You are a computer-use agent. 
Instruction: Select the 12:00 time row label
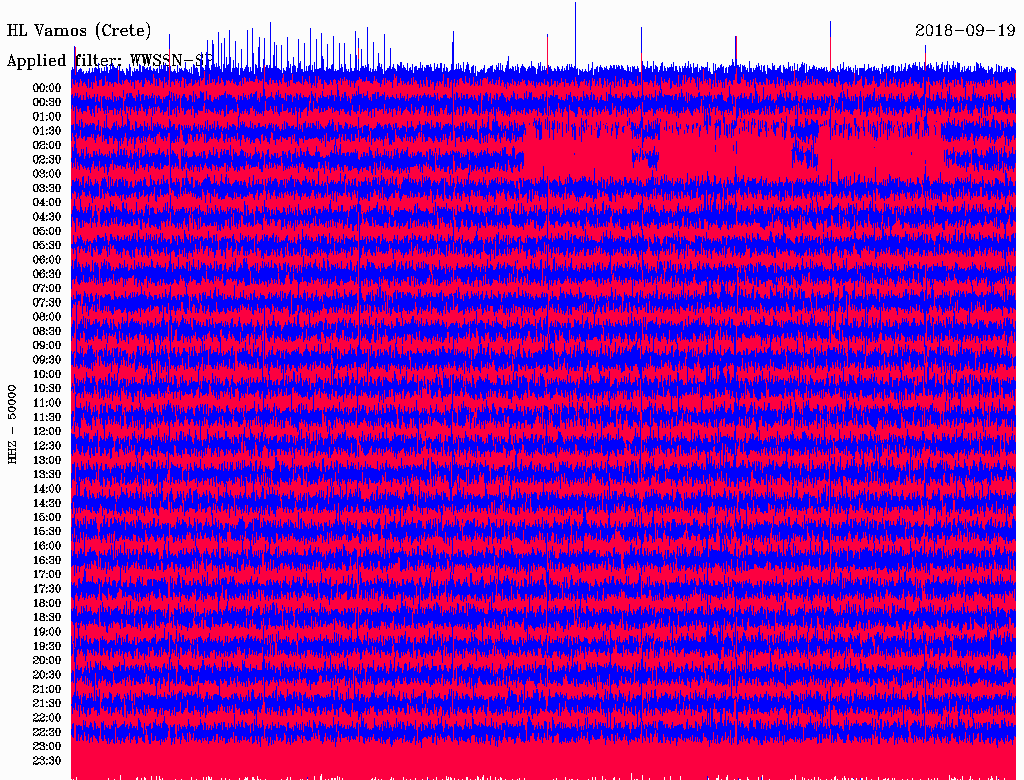(47, 431)
